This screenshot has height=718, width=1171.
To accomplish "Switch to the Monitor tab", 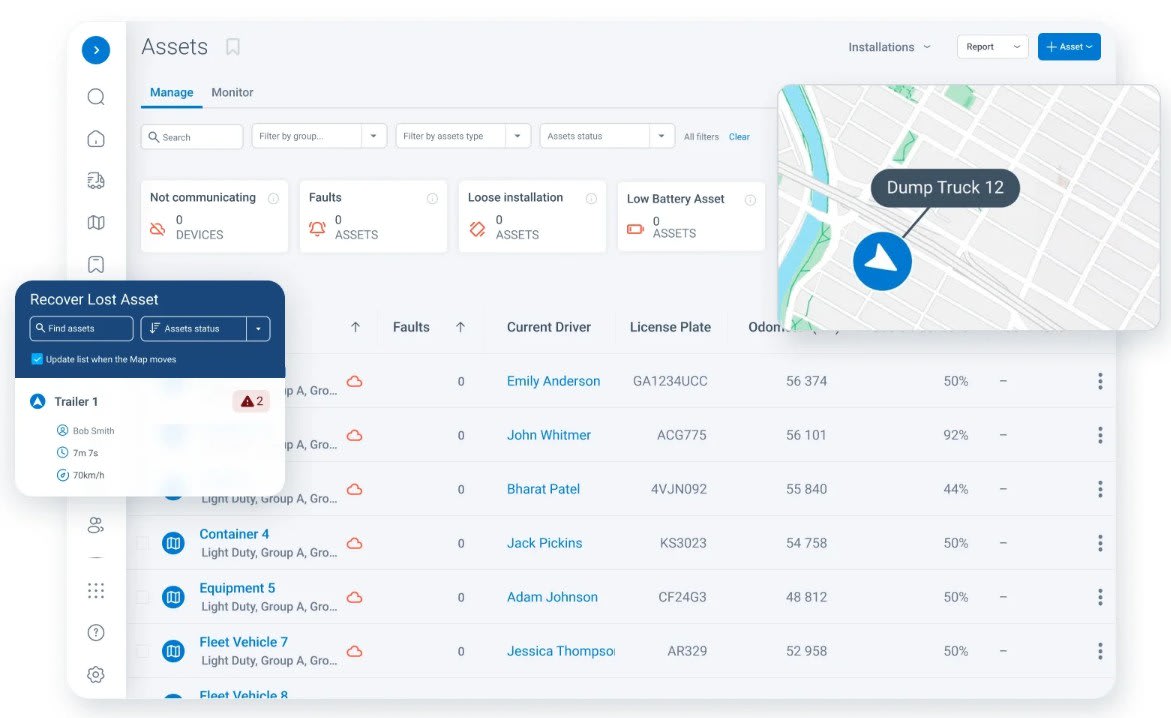I will coord(232,93).
